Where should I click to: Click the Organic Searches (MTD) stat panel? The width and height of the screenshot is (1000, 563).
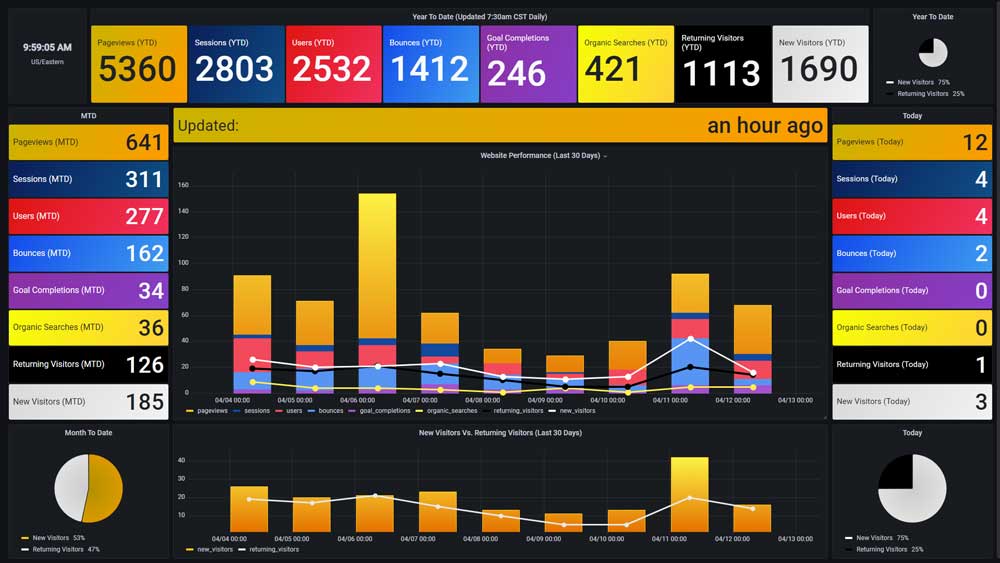click(x=88, y=328)
